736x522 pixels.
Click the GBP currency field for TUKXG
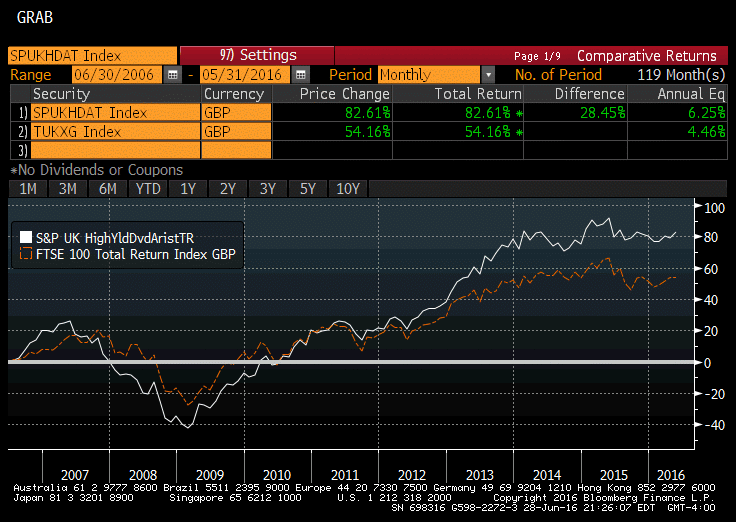237,131
